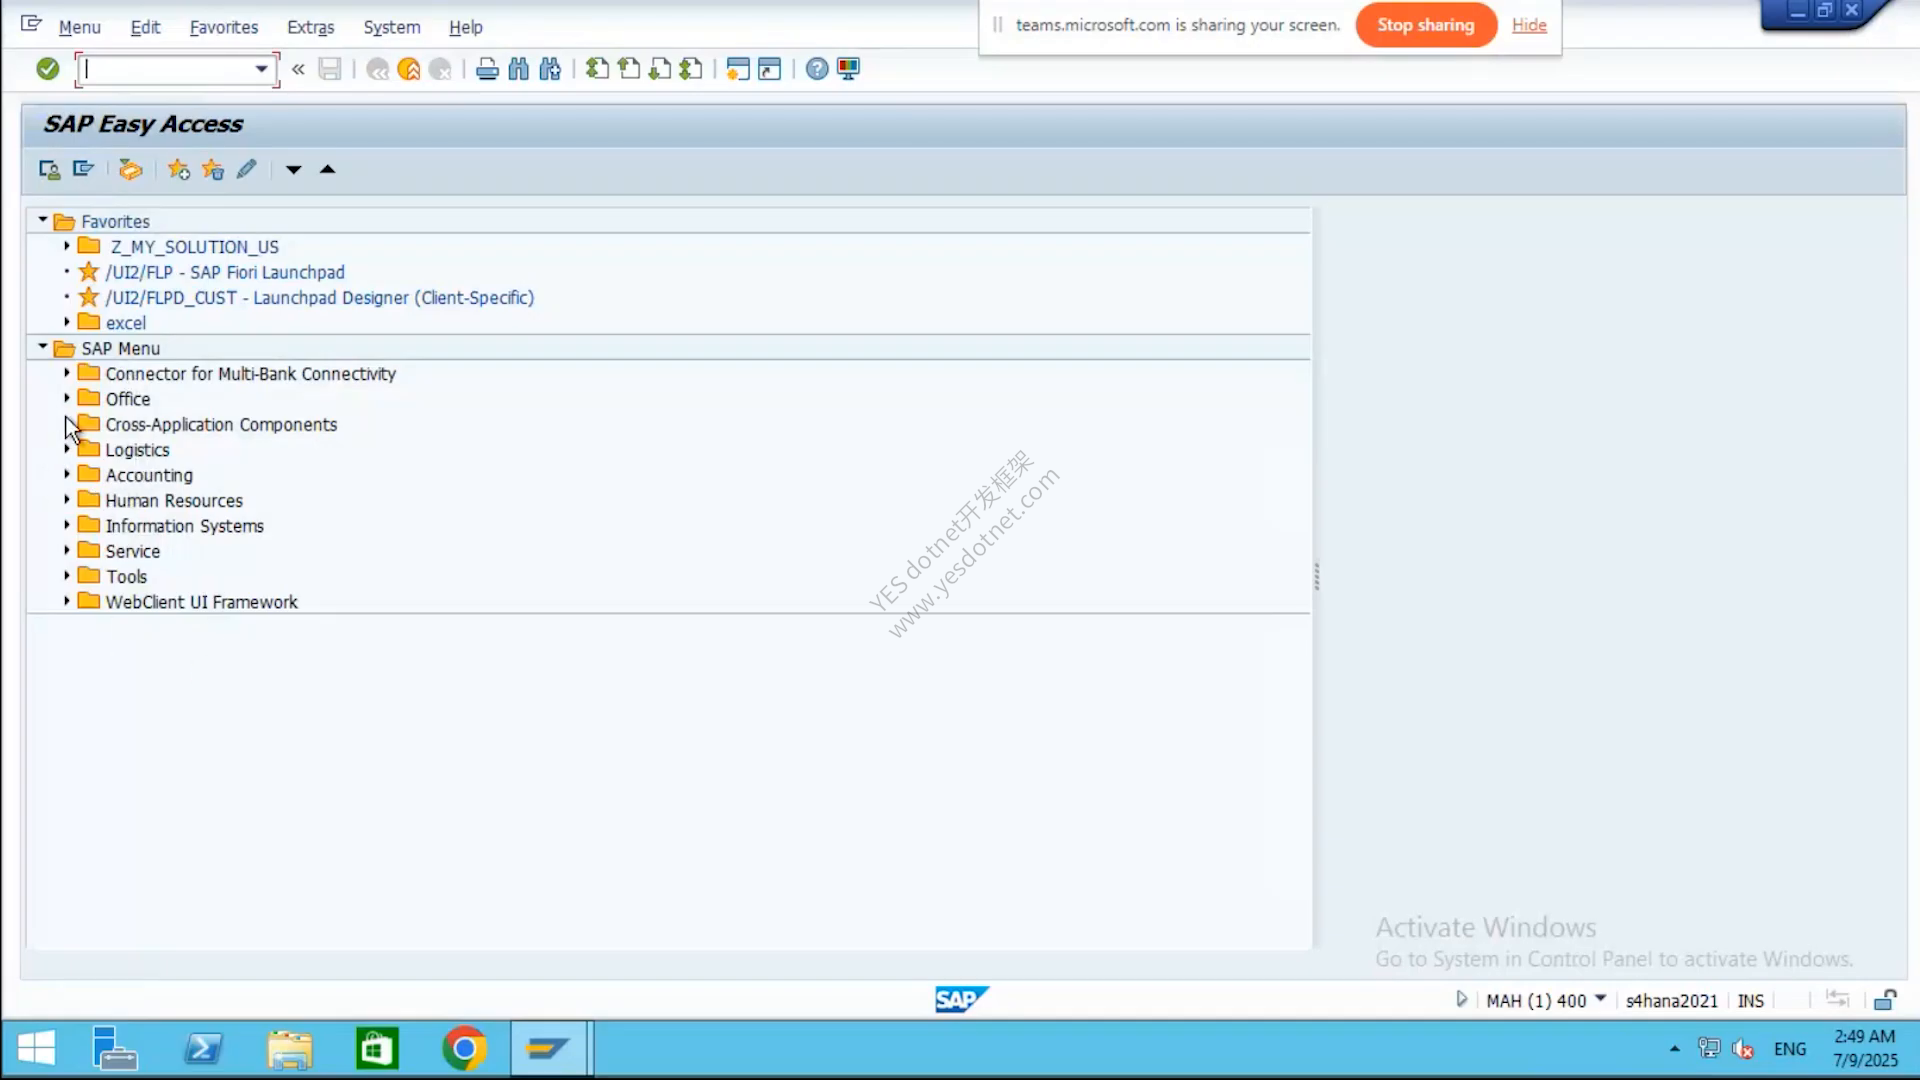
Task: Click the Previous Page icon
Action: point(629,69)
